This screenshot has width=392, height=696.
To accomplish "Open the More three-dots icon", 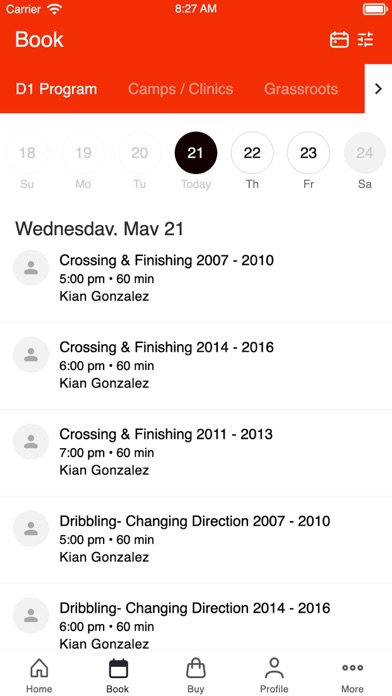I will pyautogui.click(x=352, y=668).
